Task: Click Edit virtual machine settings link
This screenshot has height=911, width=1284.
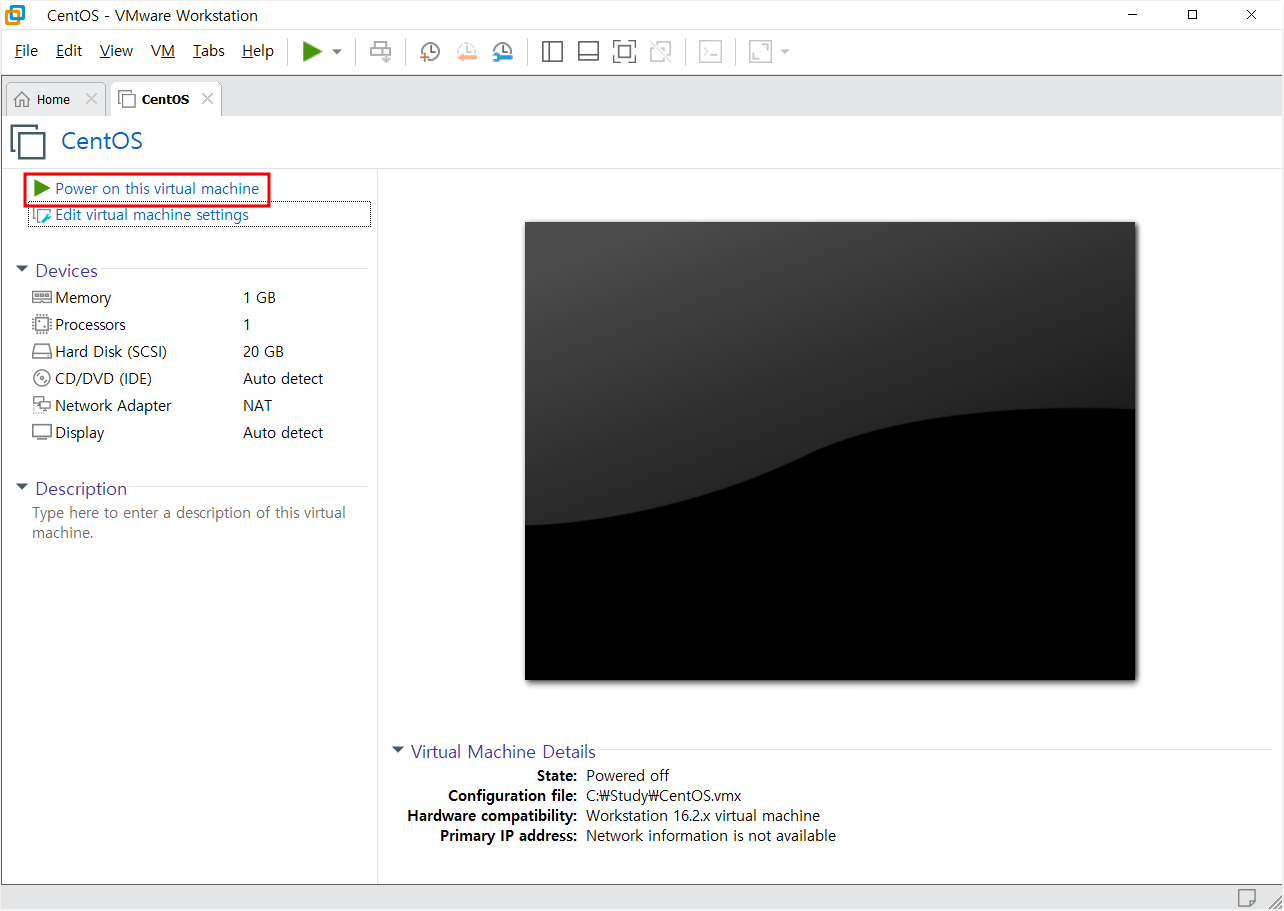Action: (x=152, y=215)
